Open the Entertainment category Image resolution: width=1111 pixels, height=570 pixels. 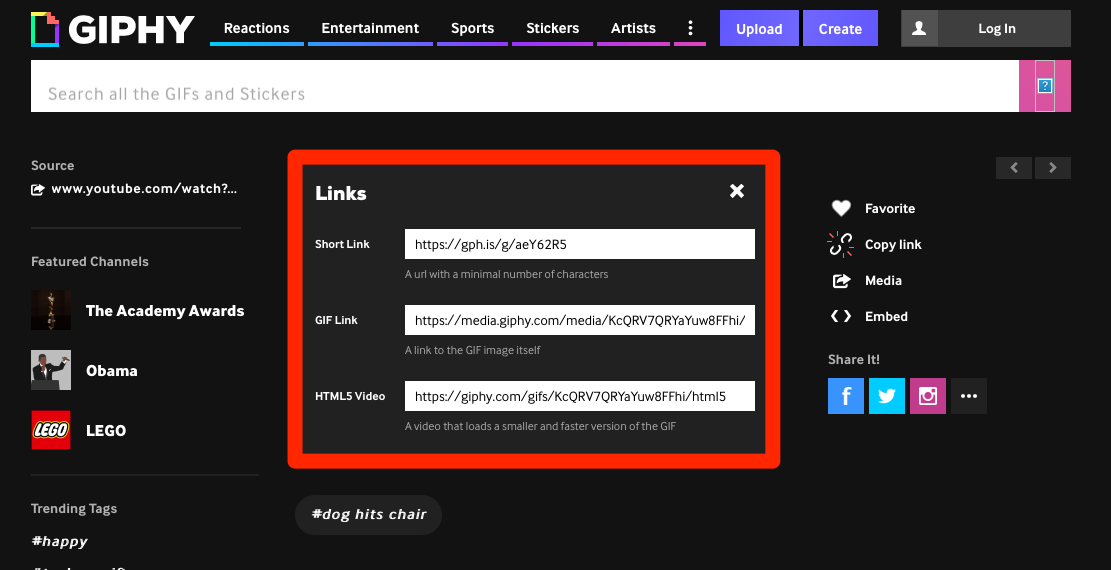(370, 28)
